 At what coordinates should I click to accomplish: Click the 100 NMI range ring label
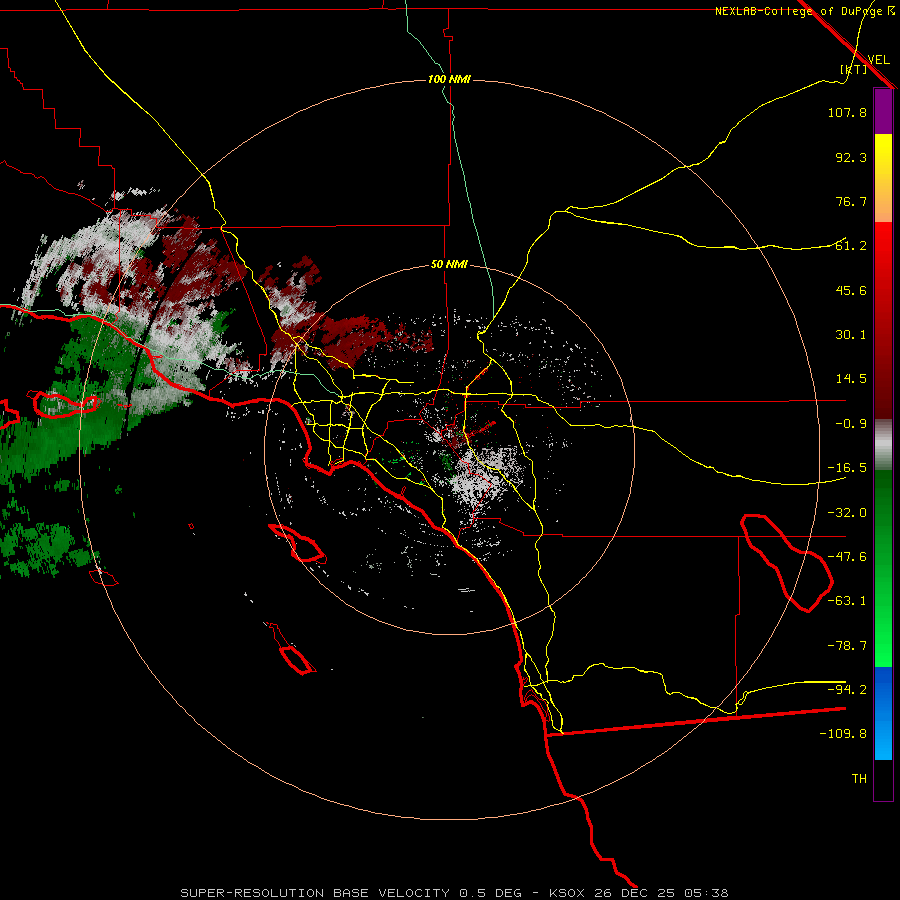[x=449, y=79]
